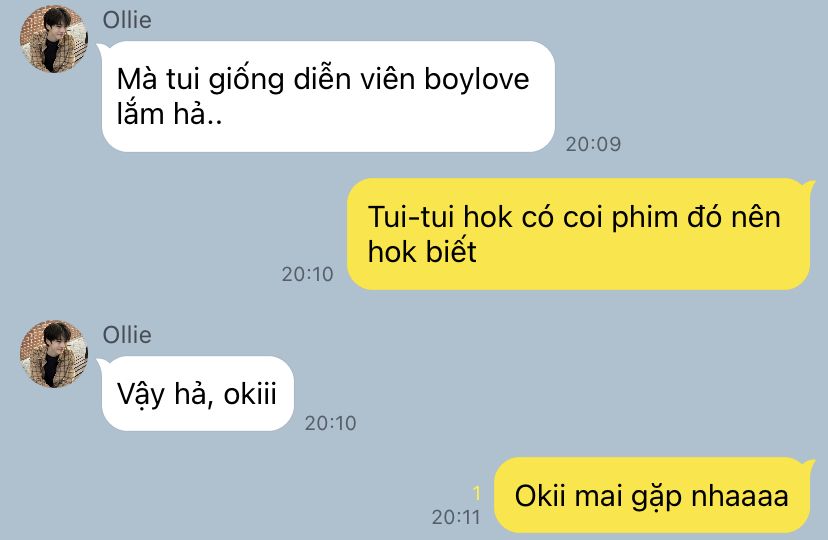Click the 20:10 timestamp beside 'Vậy hả, okiii'
Image resolution: width=828 pixels, height=540 pixels.
[x=330, y=423]
